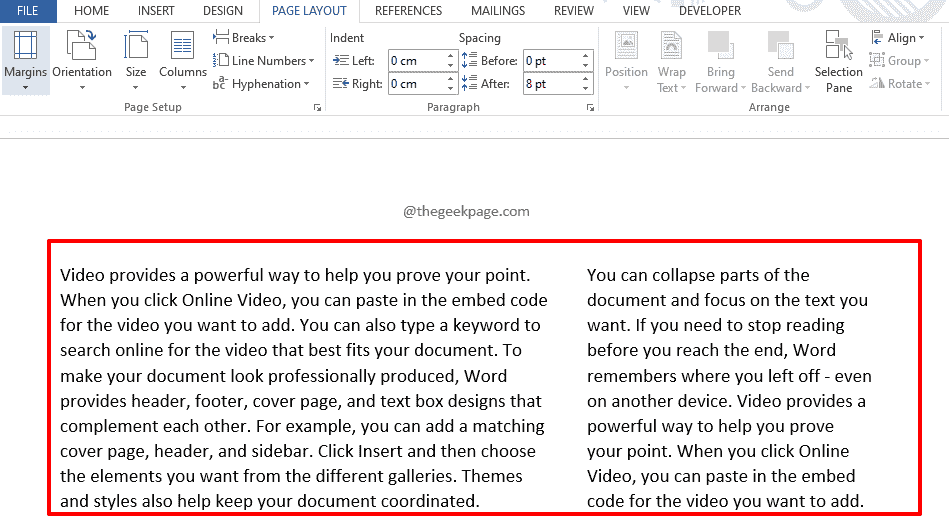The width and height of the screenshot is (949, 516).
Task: Launch the Paragraph settings dialog
Action: [590, 107]
